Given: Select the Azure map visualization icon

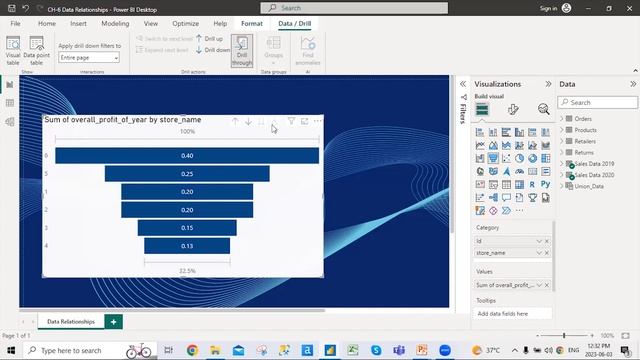Looking at the screenshot, I should tap(506, 171).
